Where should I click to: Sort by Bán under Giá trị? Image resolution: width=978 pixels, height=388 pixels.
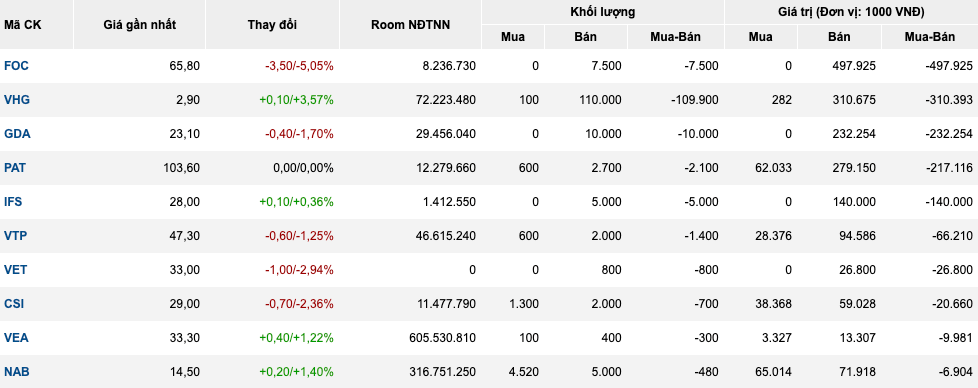840,37
